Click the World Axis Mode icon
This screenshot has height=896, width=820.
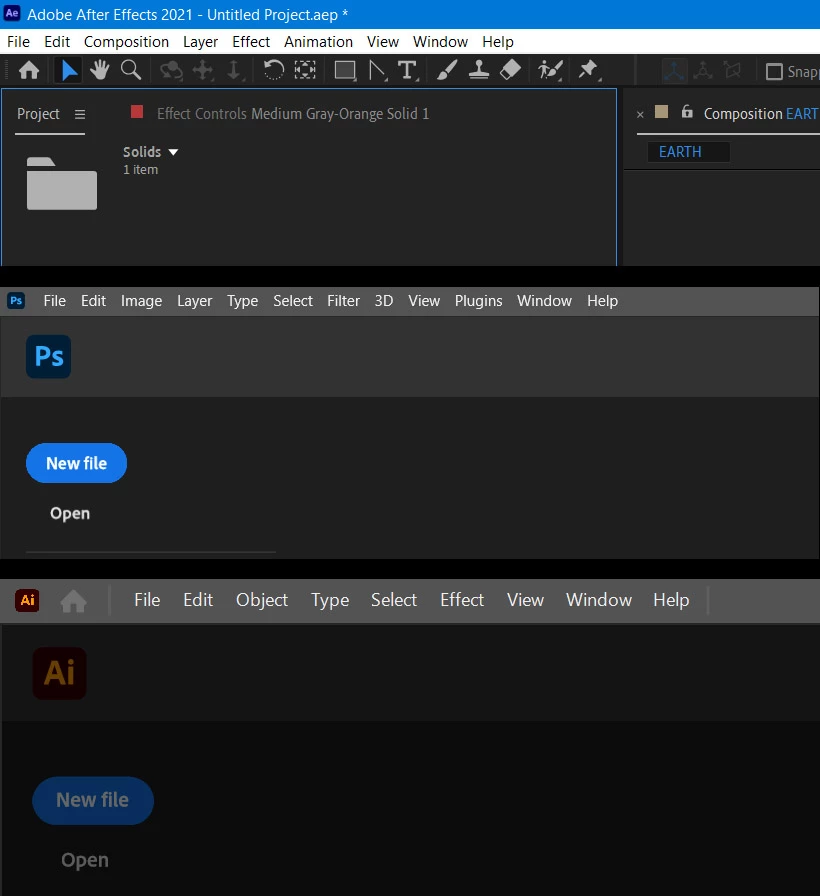point(703,71)
